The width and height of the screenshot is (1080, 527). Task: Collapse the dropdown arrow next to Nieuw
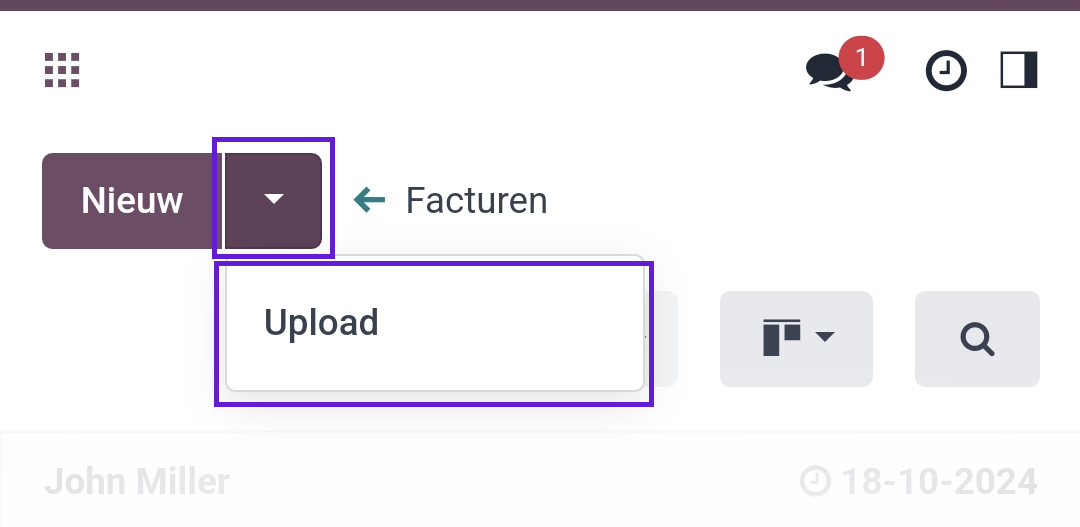(x=273, y=200)
